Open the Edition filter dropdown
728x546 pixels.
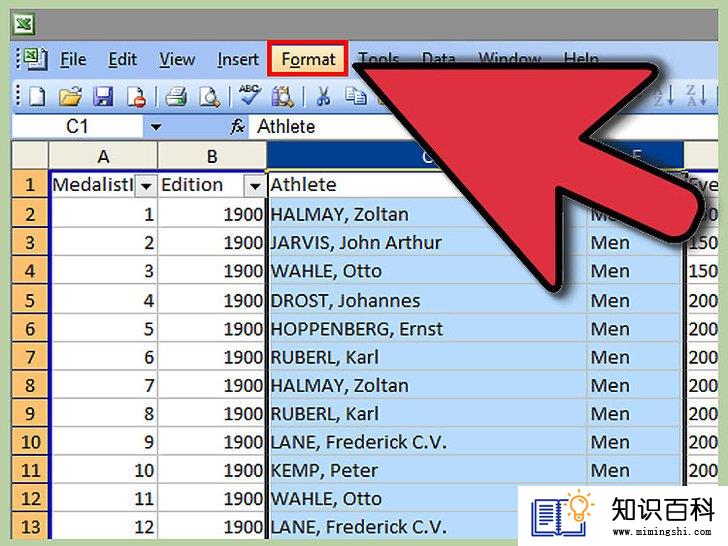(x=254, y=187)
